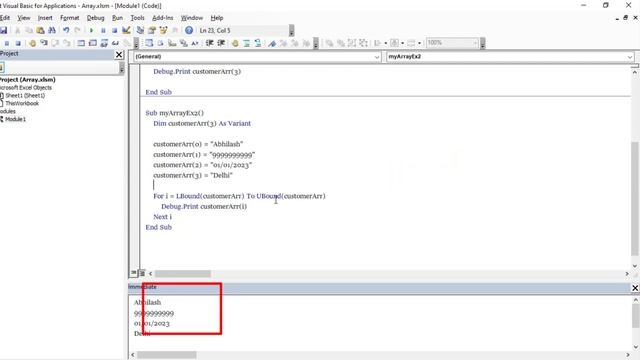This screenshot has width=640, height=360.
Task: Click List Properties/Methods icon
Action: coord(149,43)
